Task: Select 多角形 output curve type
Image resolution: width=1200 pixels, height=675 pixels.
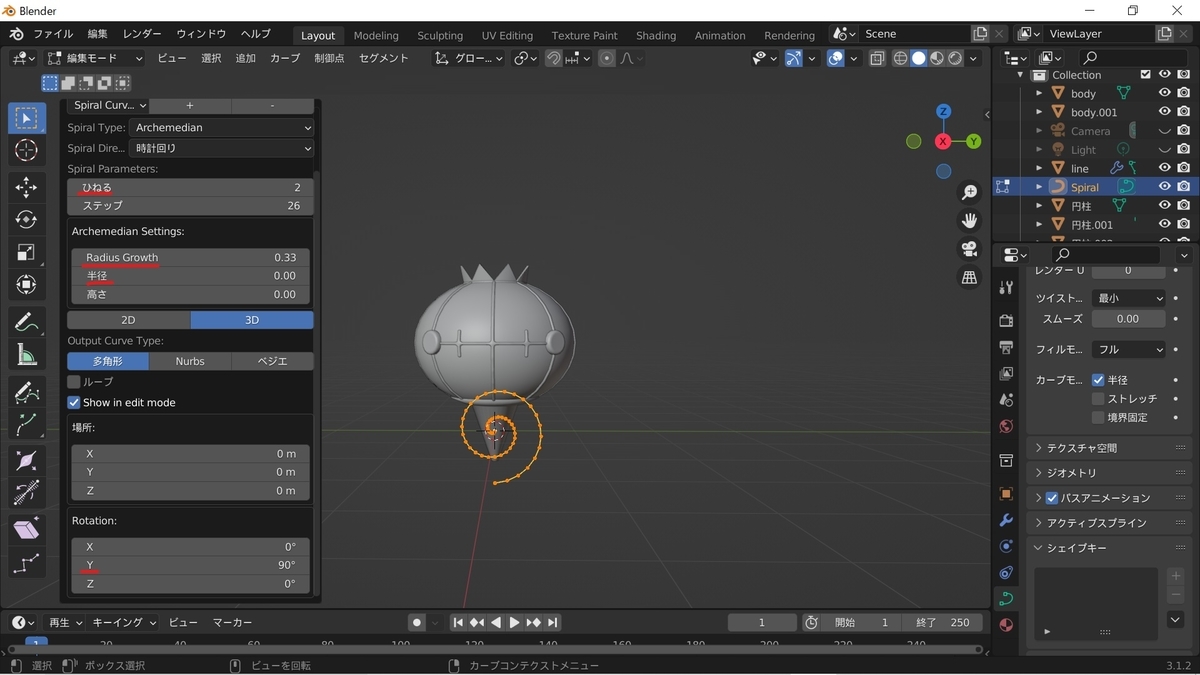Action: (x=108, y=361)
